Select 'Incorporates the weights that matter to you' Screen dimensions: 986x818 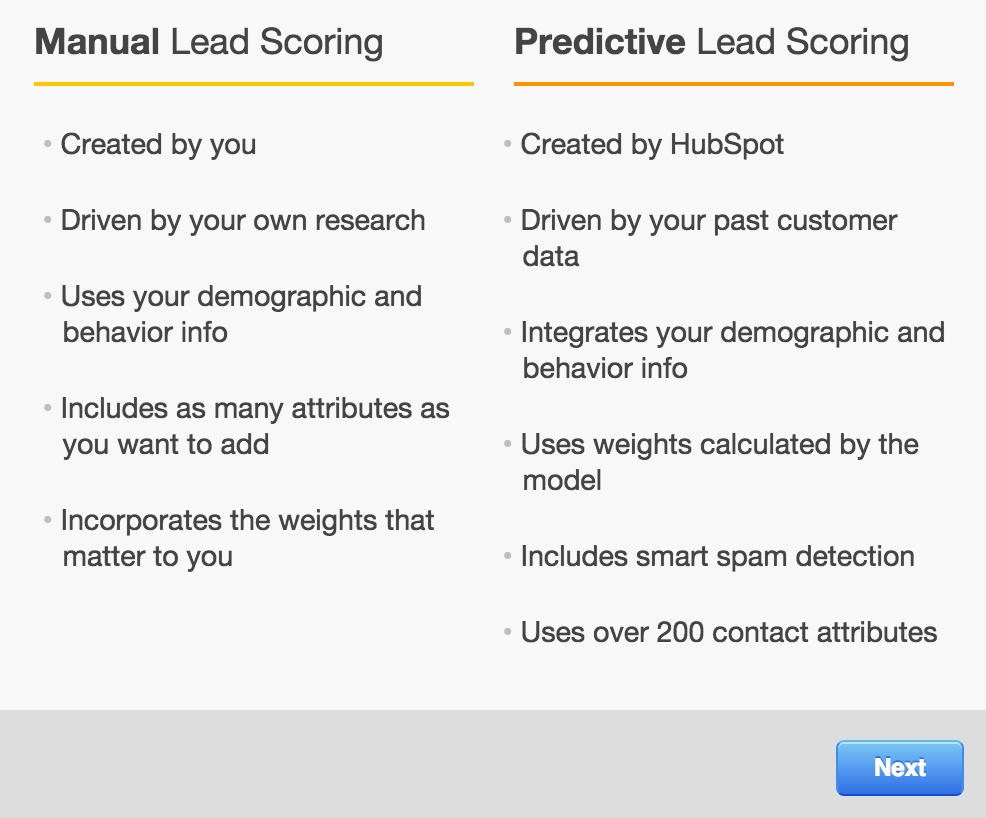point(247,538)
